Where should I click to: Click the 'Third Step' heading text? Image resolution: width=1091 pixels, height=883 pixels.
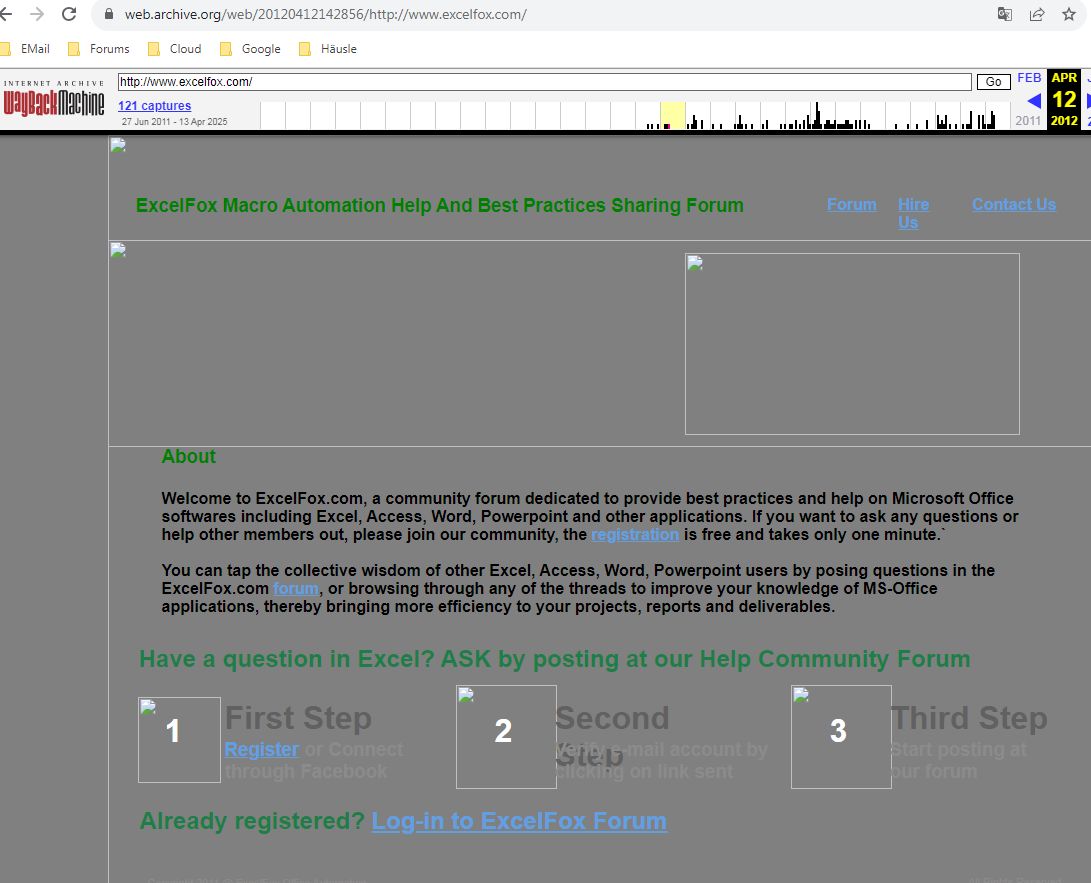coord(969,718)
